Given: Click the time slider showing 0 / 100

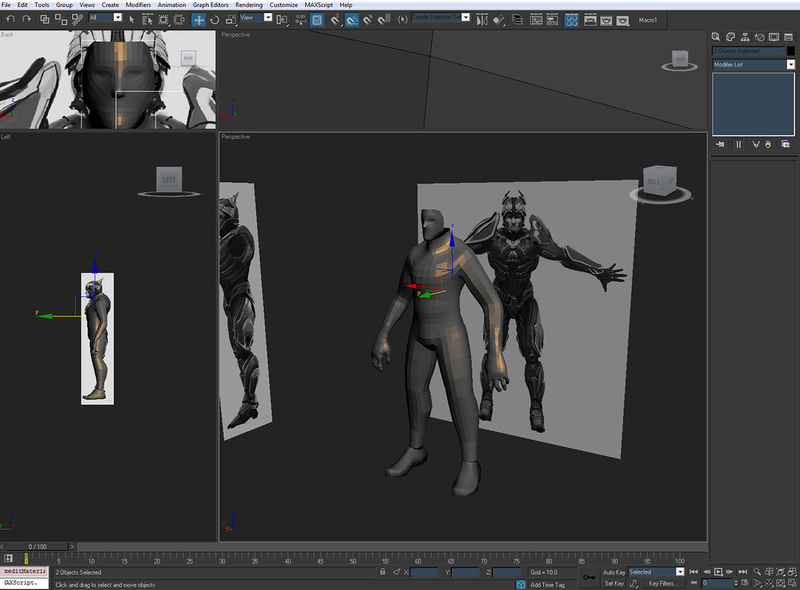Looking at the screenshot, I should click(37, 547).
